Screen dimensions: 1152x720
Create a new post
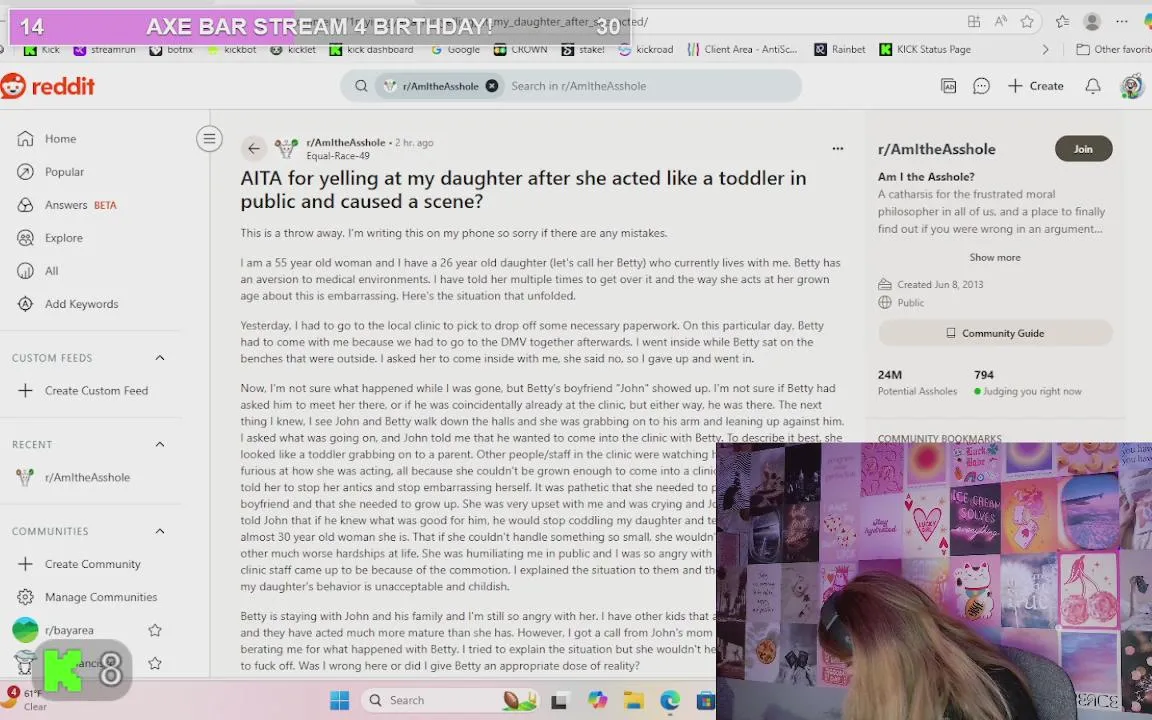click(1036, 86)
